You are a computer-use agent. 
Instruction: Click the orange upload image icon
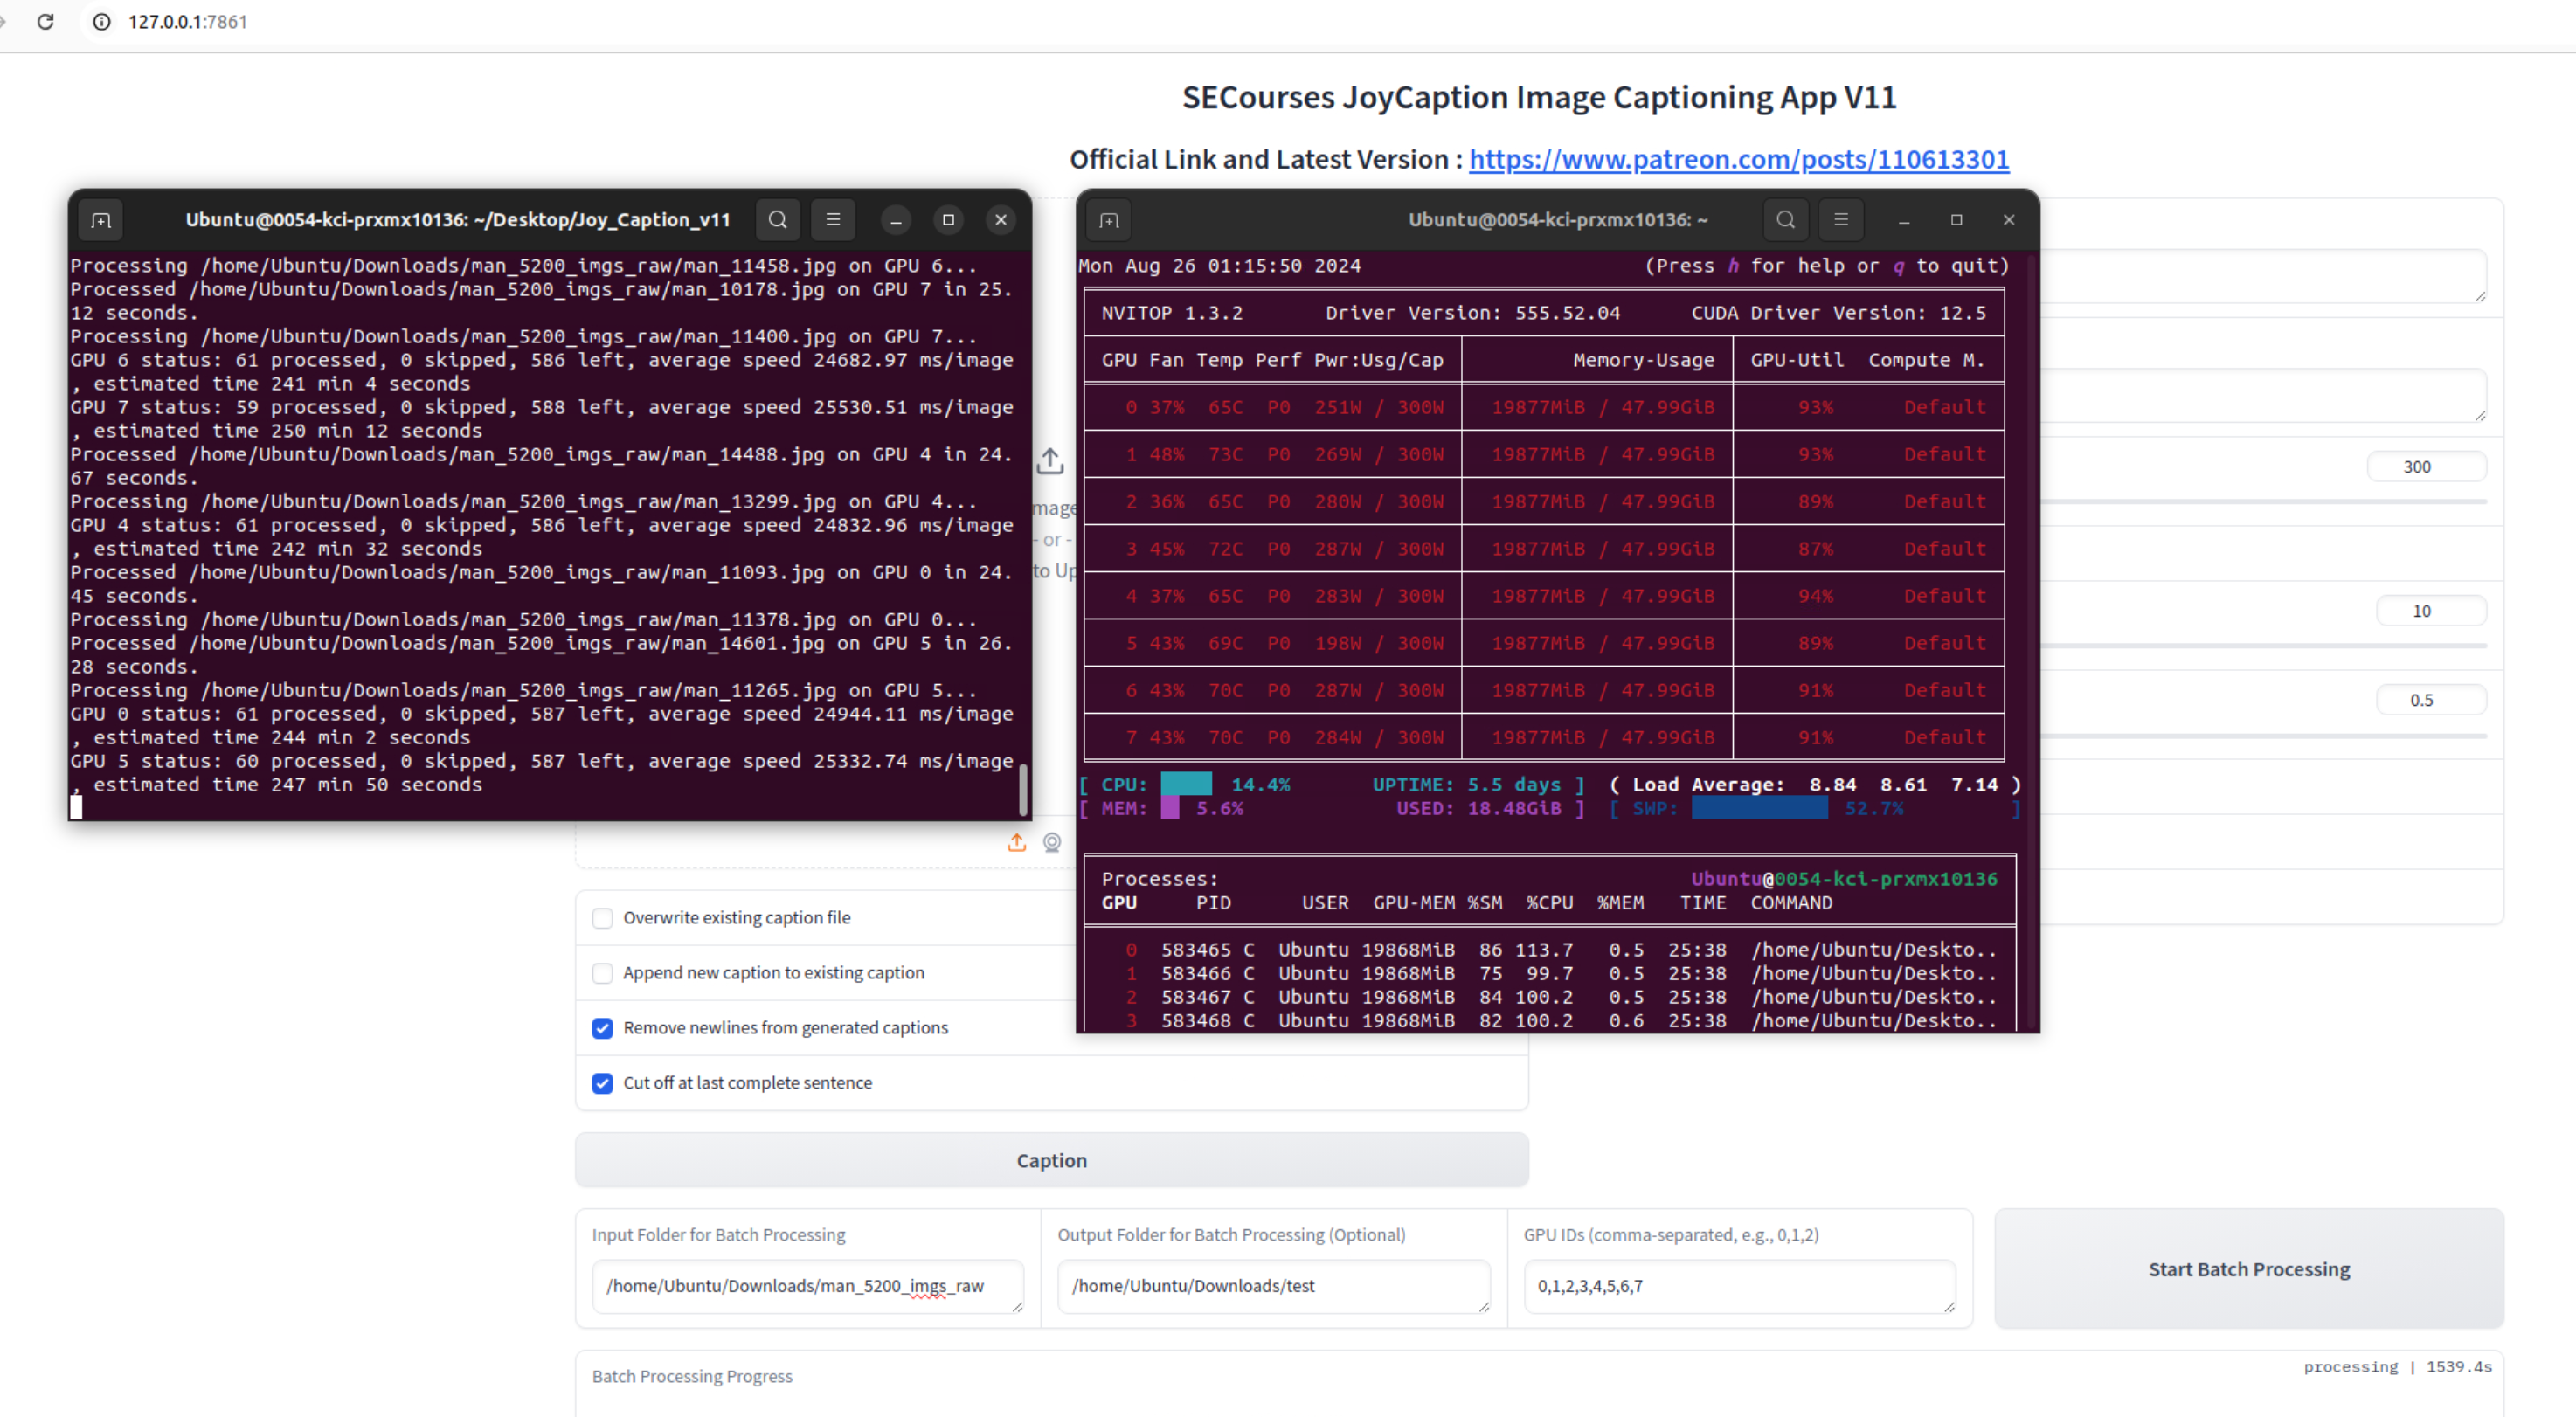[x=1016, y=843]
